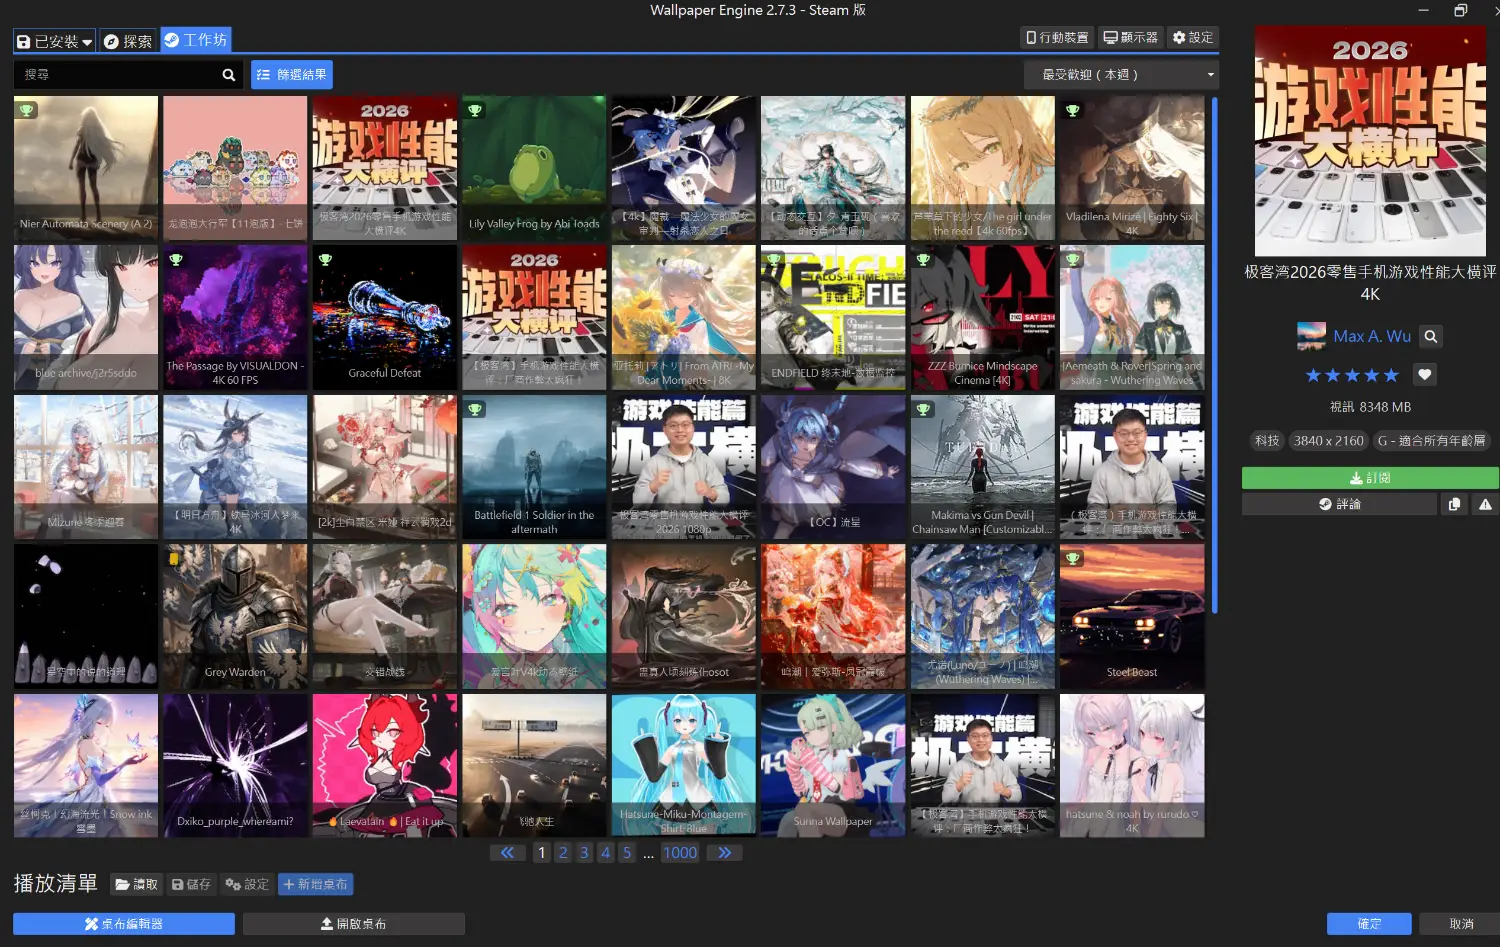Image resolution: width=1500 pixels, height=947 pixels.
Task: Open the 顯示器 monitor settings
Action: coord(1130,38)
